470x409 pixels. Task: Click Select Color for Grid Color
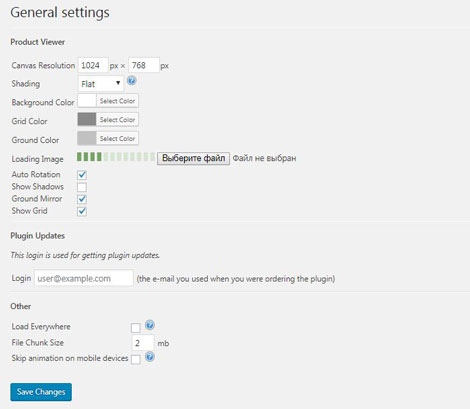click(117, 120)
